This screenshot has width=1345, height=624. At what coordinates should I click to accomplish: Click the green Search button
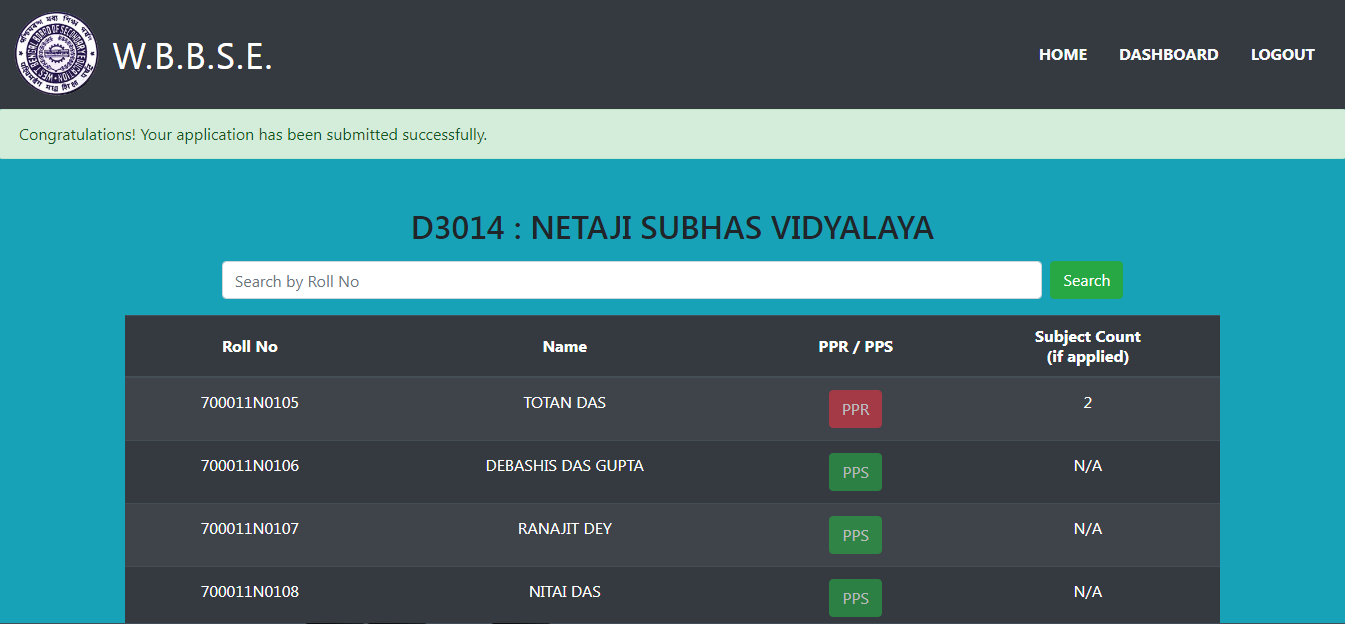[1086, 281]
